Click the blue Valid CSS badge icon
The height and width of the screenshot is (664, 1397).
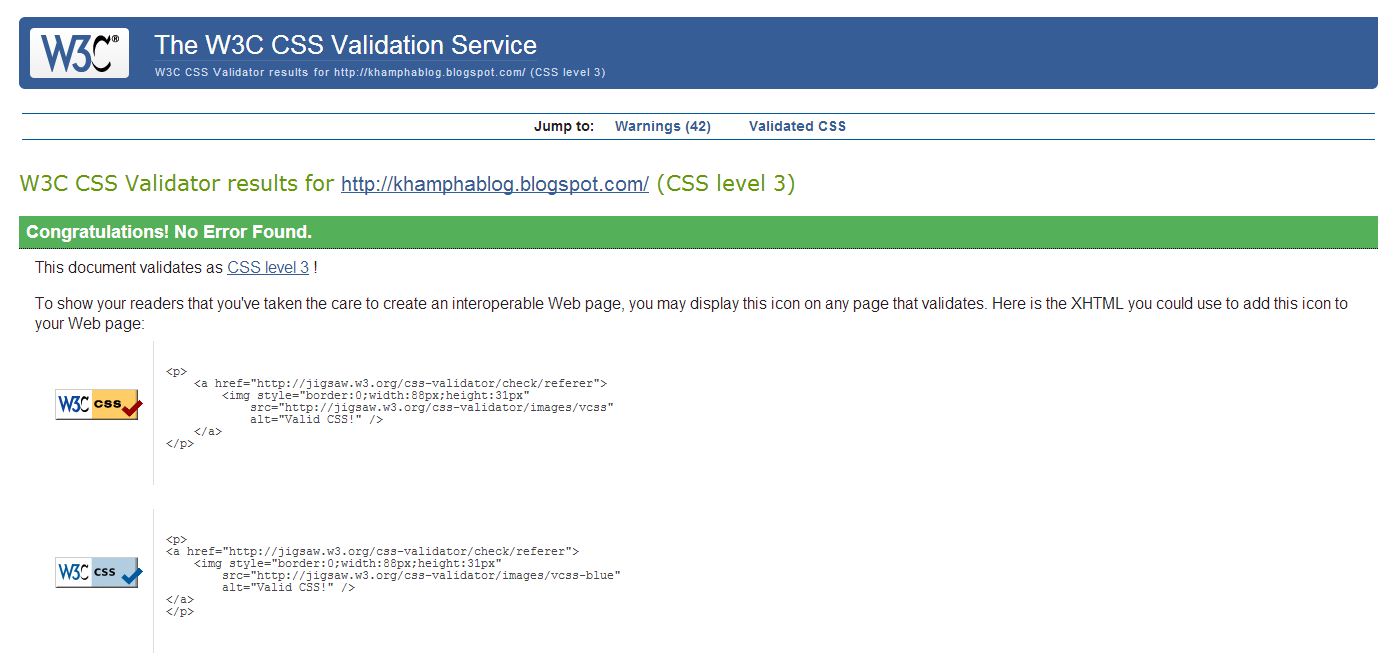tap(99, 573)
